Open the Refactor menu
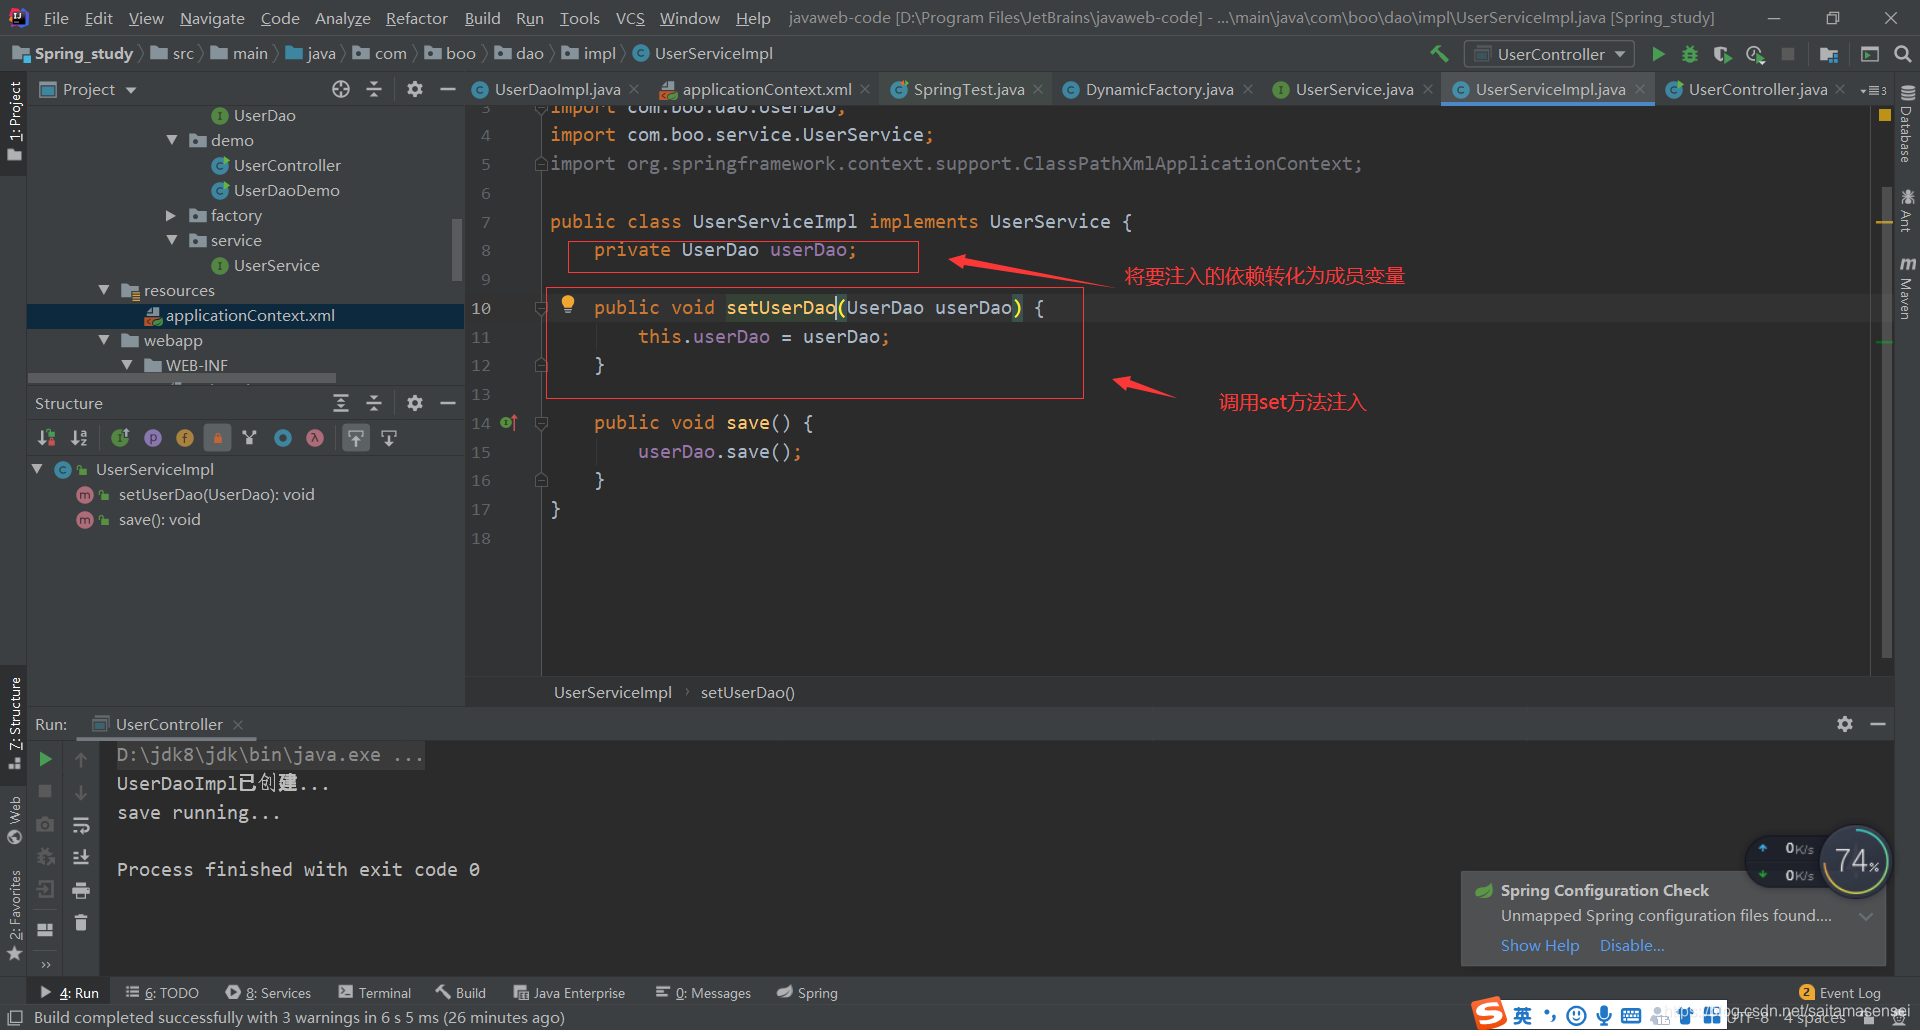 pos(417,18)
